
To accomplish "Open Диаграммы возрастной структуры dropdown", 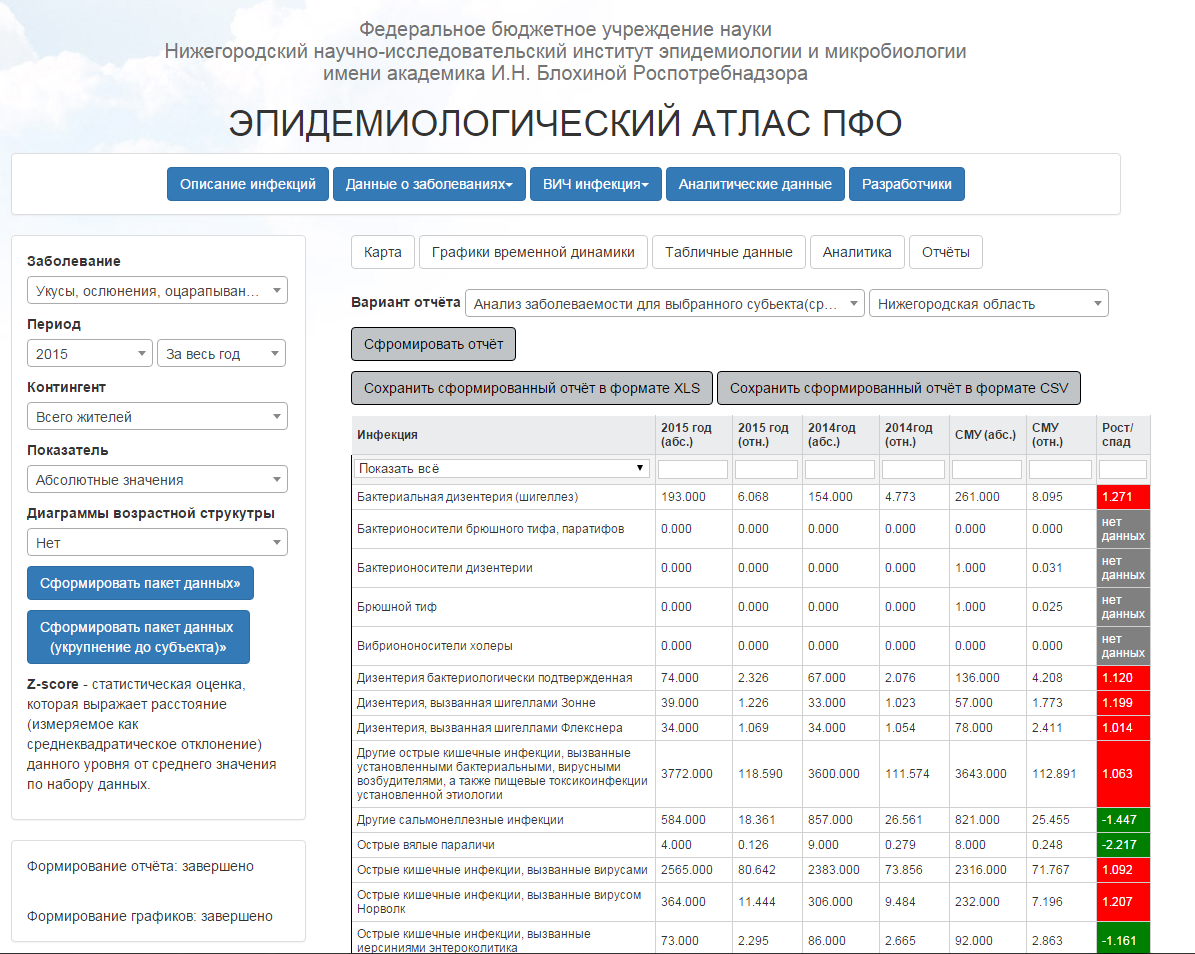I will [x=157, y=543].
